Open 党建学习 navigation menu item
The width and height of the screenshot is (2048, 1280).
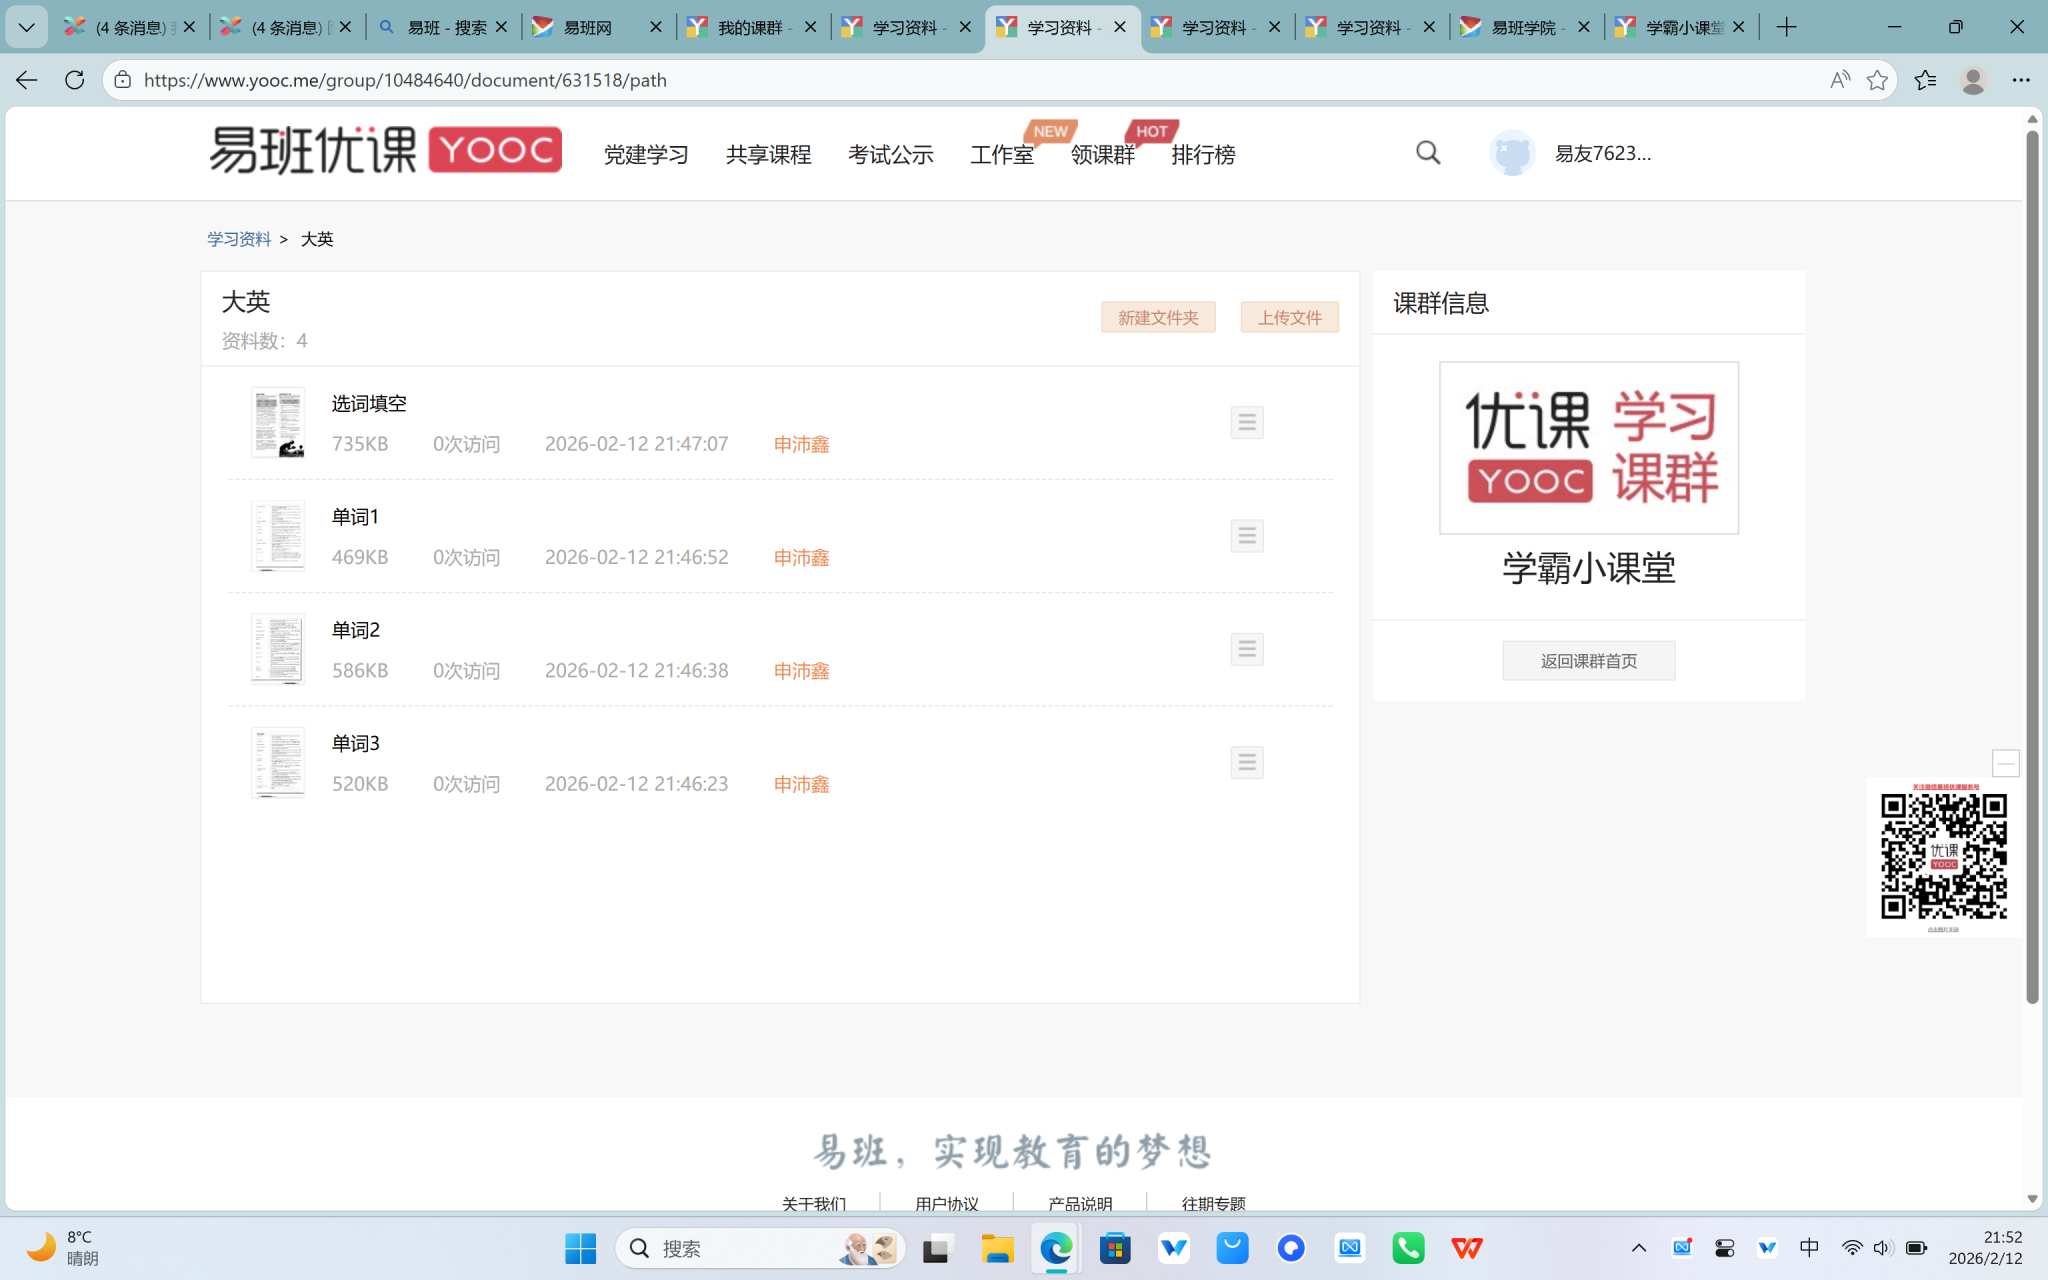pyautogui.click(x=646, y=155)
